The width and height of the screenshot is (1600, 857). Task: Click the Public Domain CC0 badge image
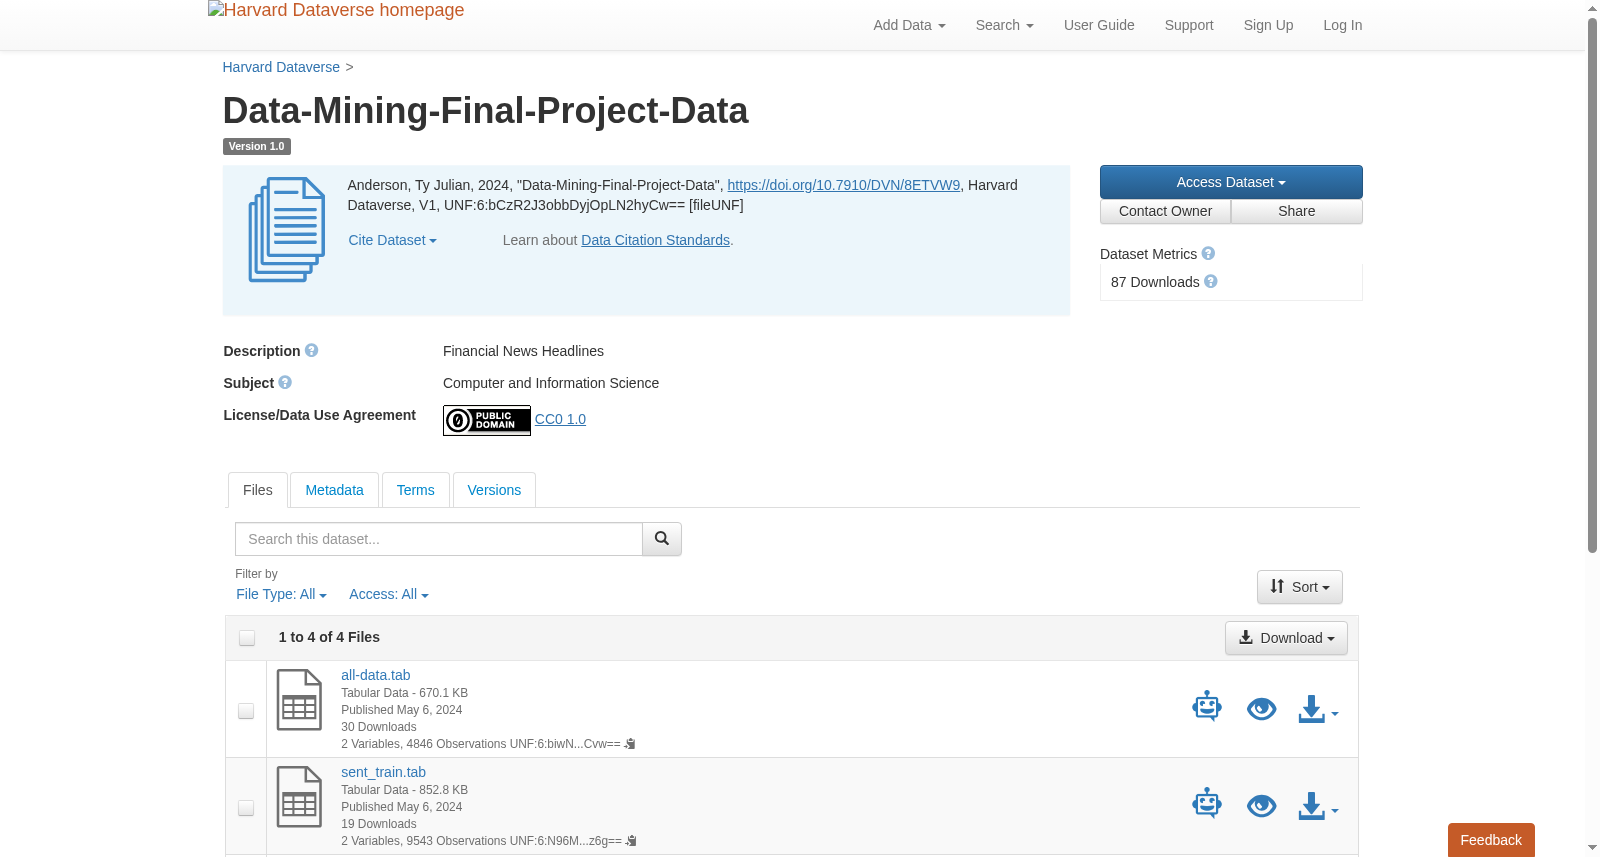point(487,420)
